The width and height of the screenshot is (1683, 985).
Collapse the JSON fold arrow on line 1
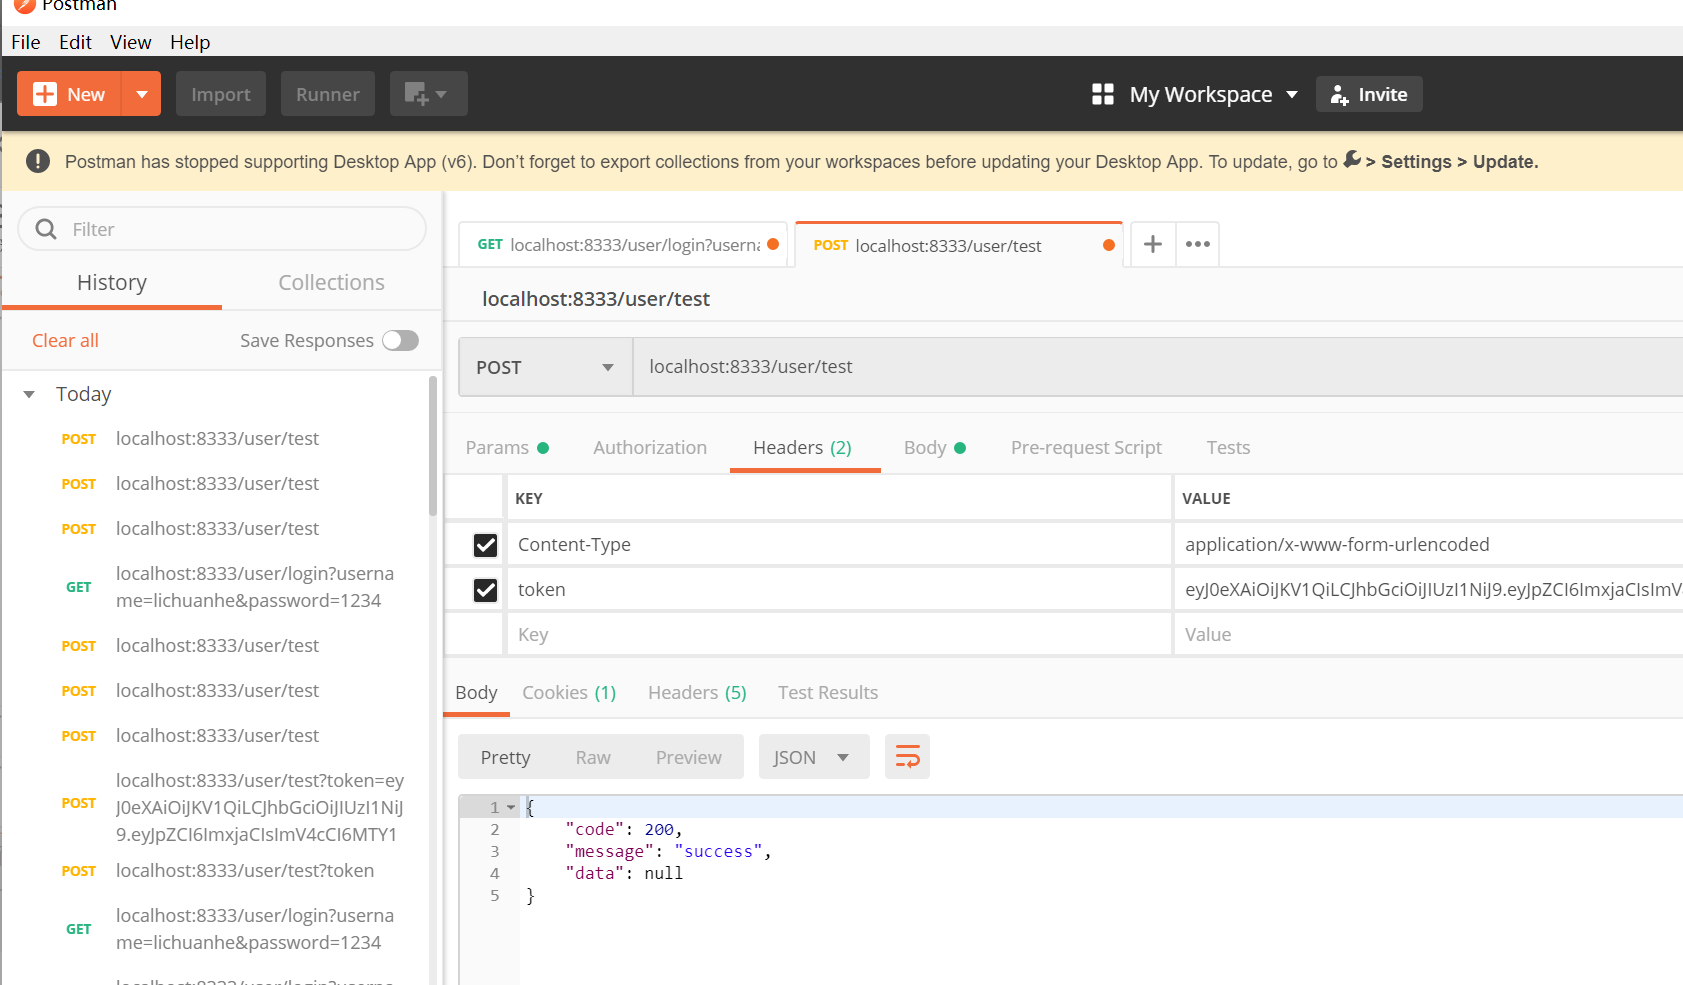(511, 807)
